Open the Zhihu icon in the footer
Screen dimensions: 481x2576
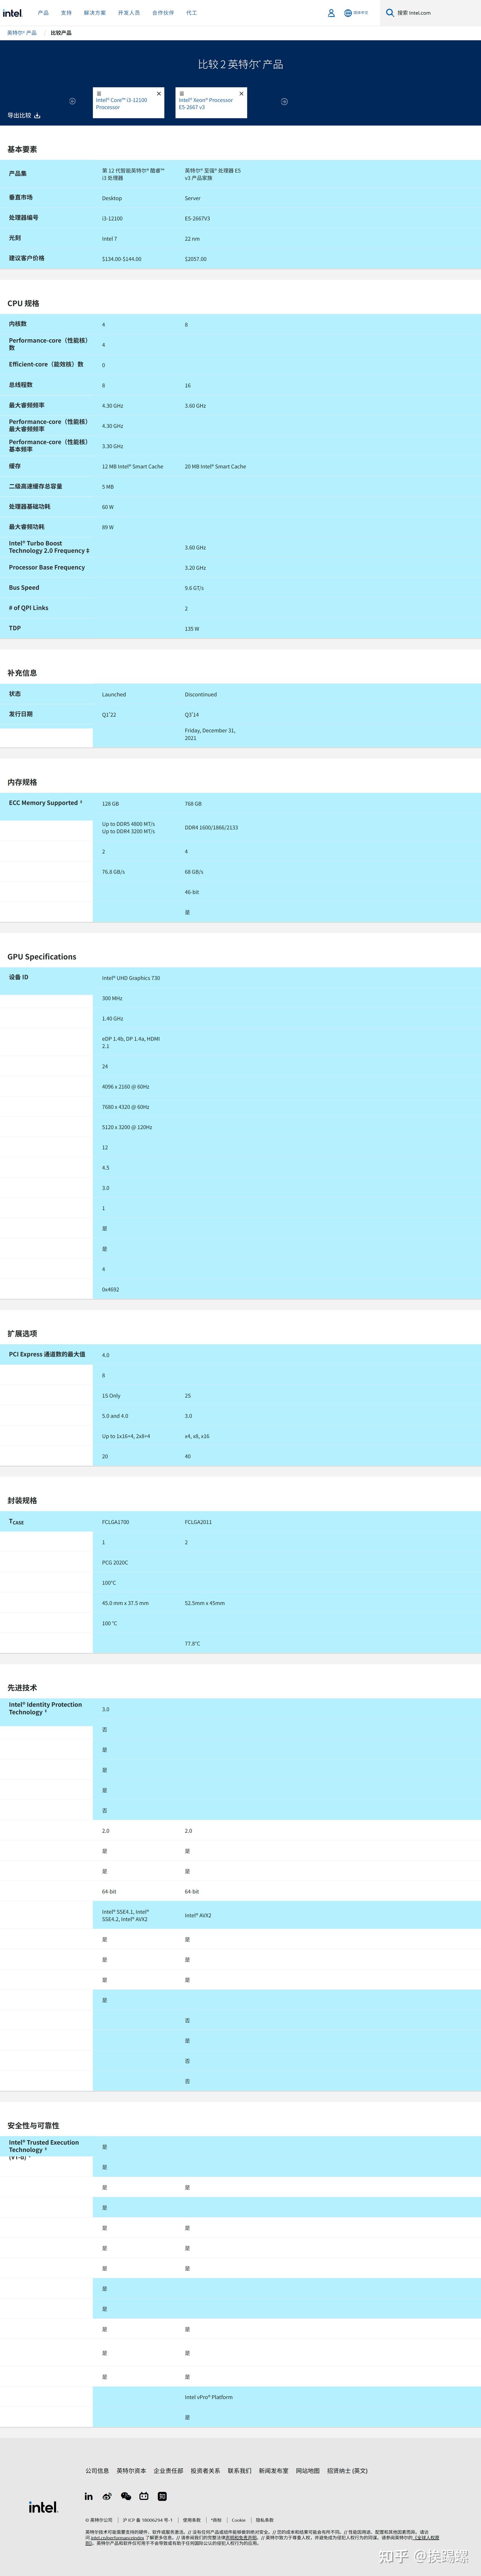[162, 2496]
